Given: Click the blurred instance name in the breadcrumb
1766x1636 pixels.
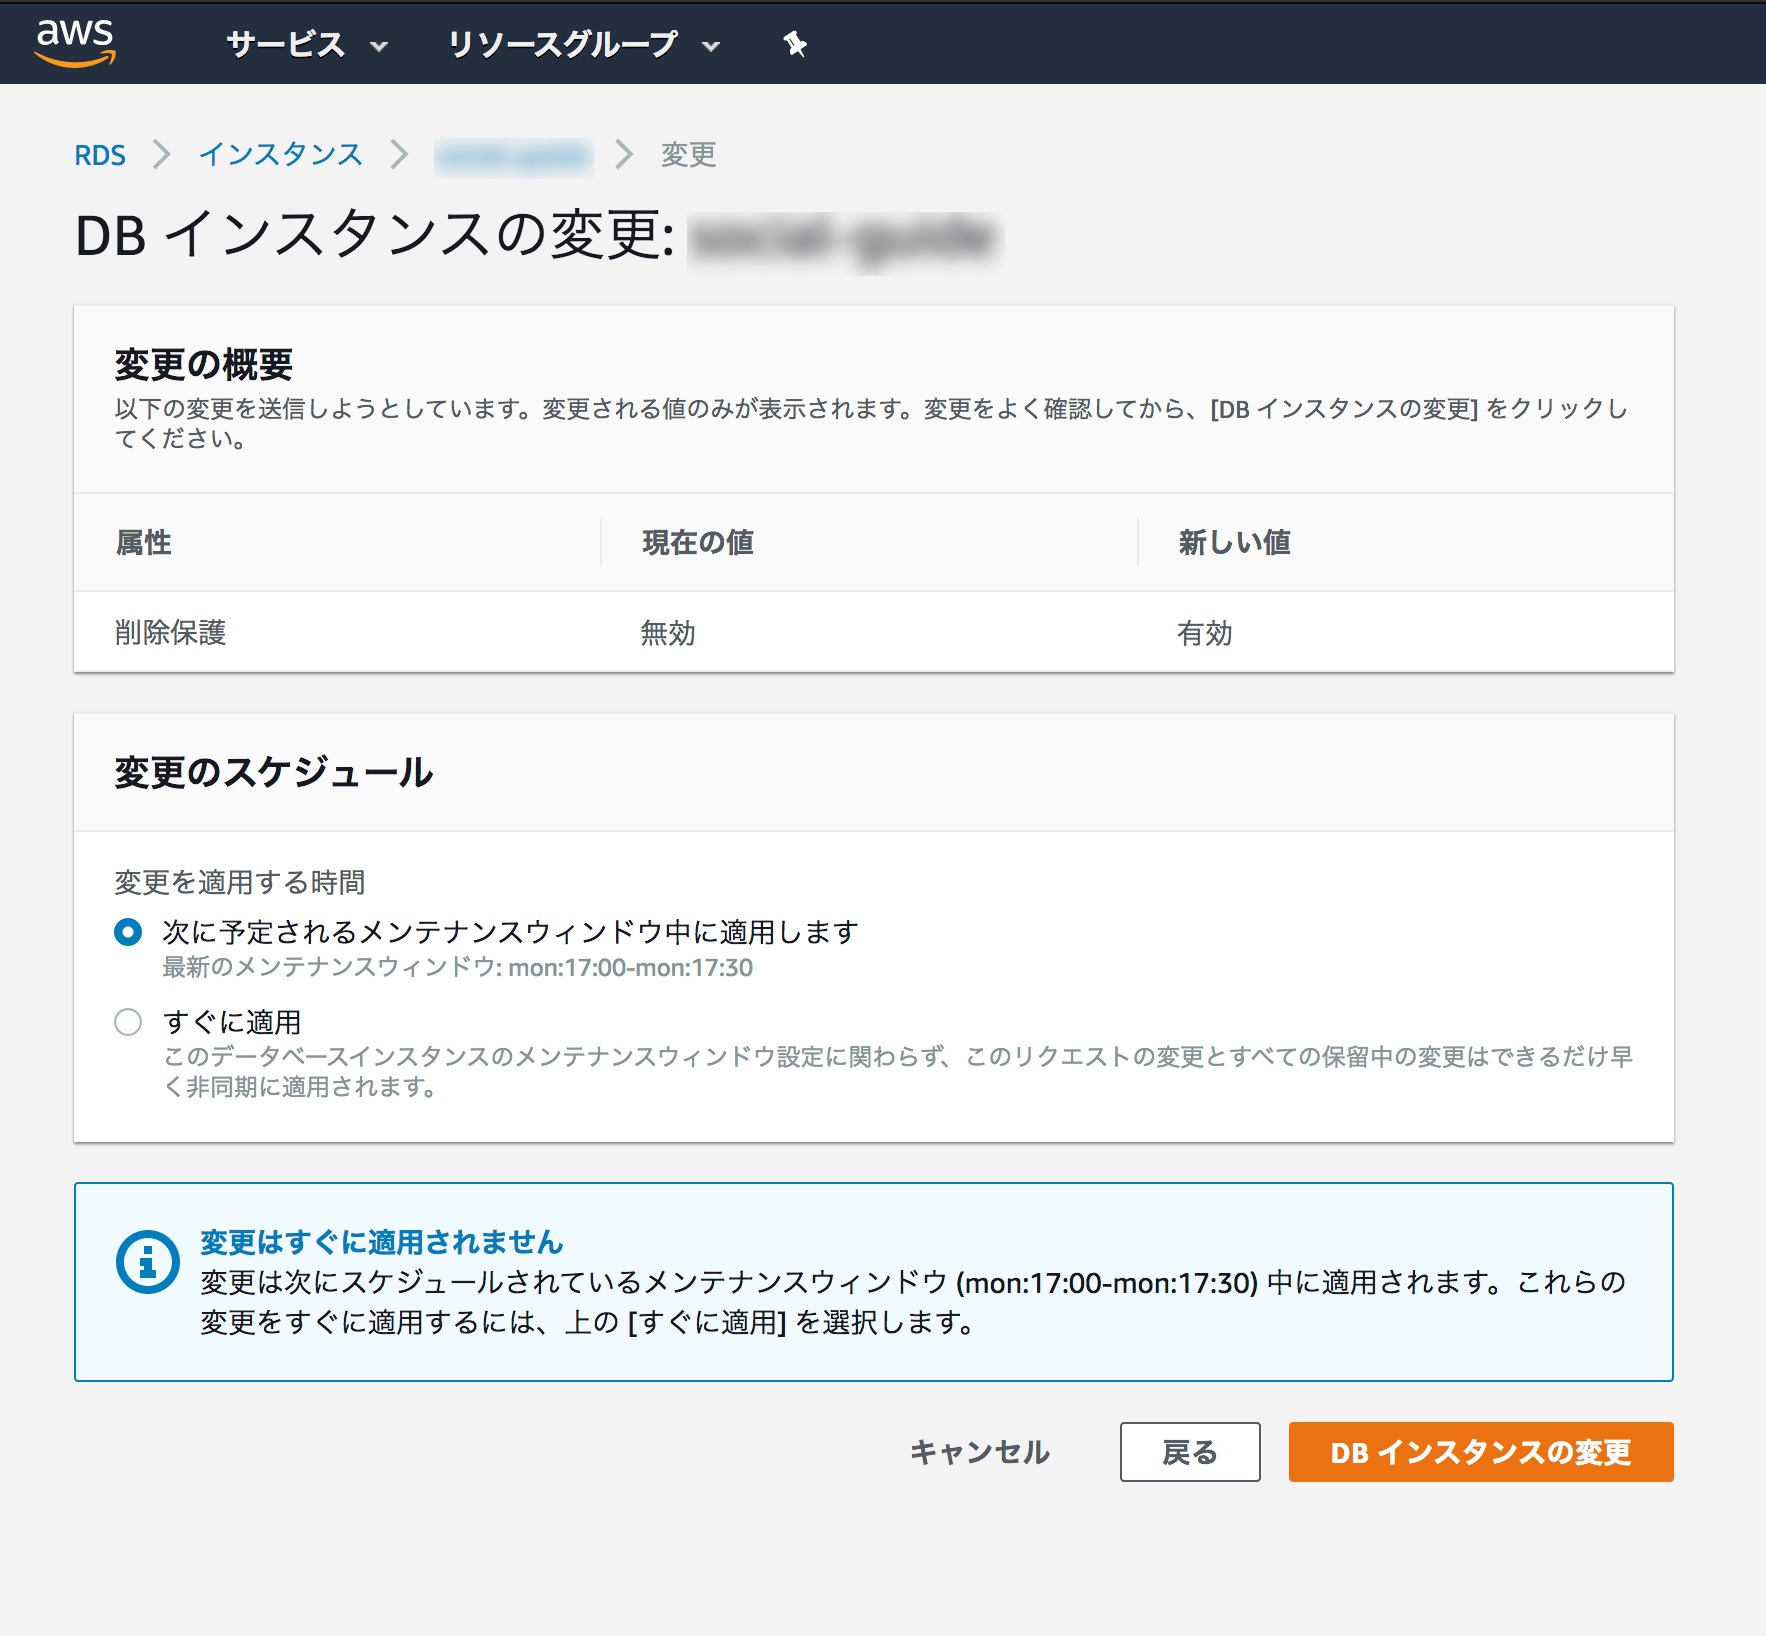Looking at the screenshot, I should [x=516, y=154].
